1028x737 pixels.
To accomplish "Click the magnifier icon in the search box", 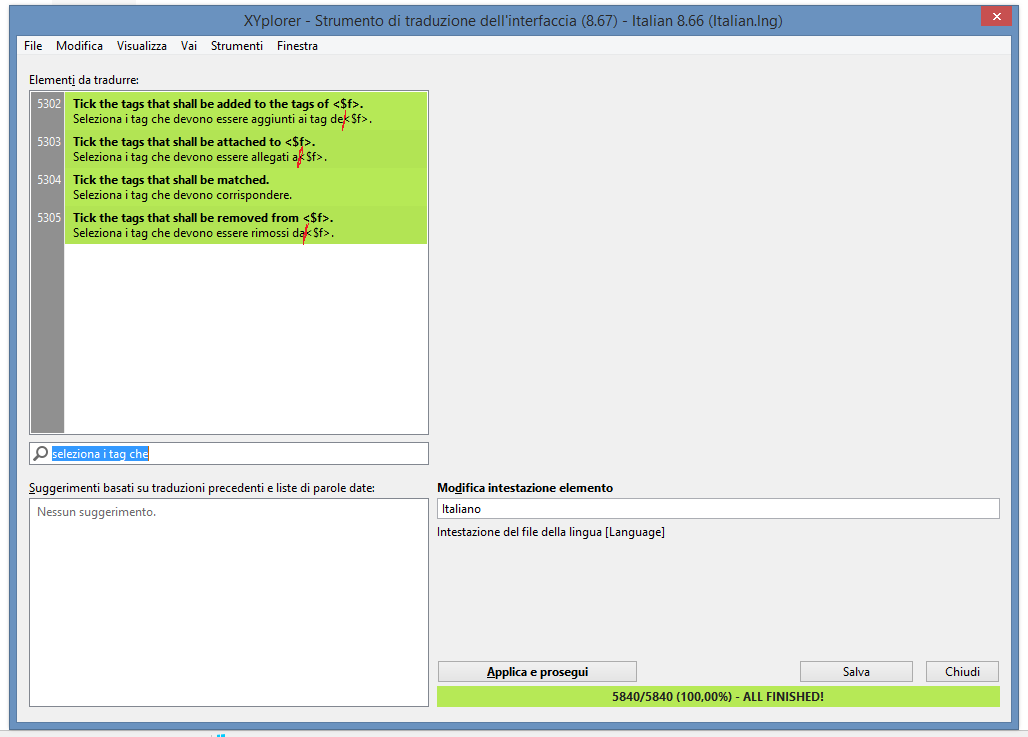I will 41,454.
